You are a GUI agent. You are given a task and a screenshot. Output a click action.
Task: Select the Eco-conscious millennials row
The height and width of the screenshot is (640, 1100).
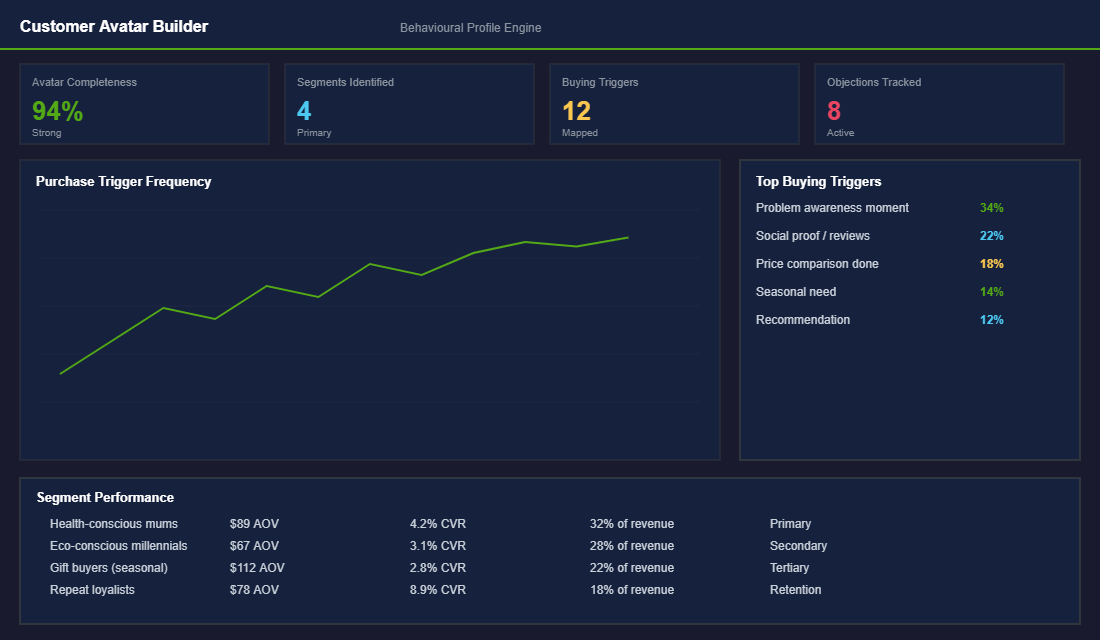pyautogui.click(x=119, y=545)
